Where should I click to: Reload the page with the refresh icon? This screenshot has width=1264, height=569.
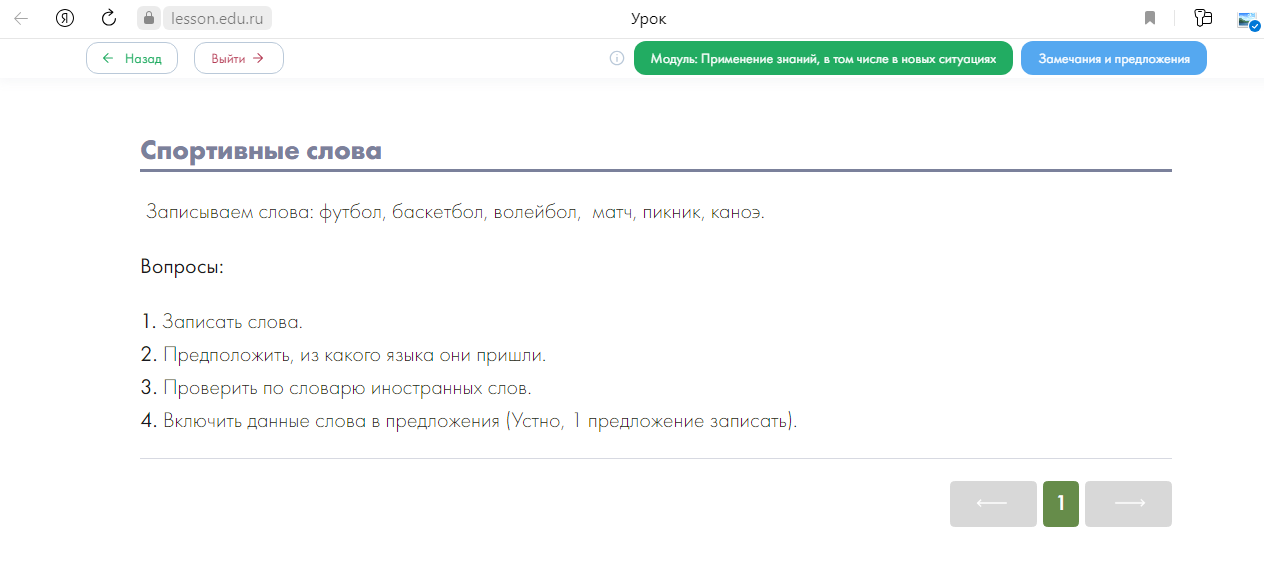click(110, 18)
